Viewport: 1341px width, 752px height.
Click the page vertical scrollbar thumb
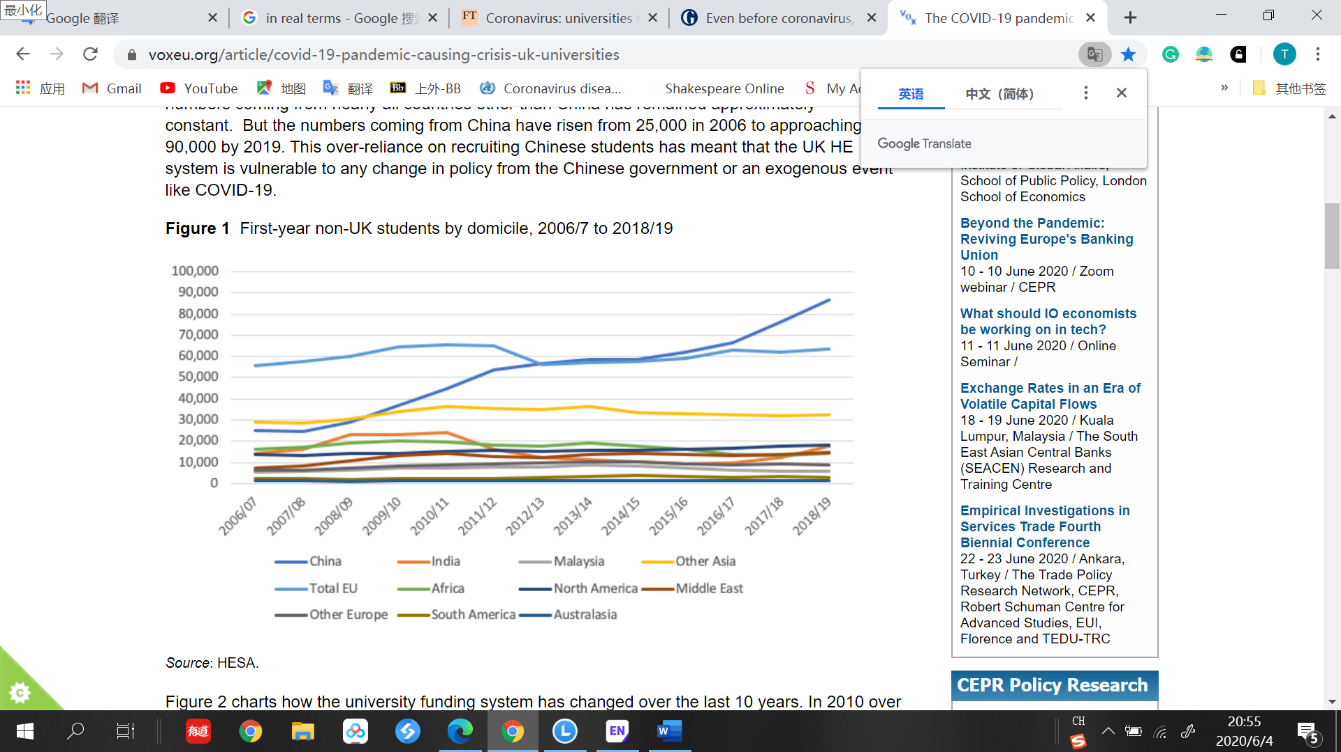tap(1332, 235)
